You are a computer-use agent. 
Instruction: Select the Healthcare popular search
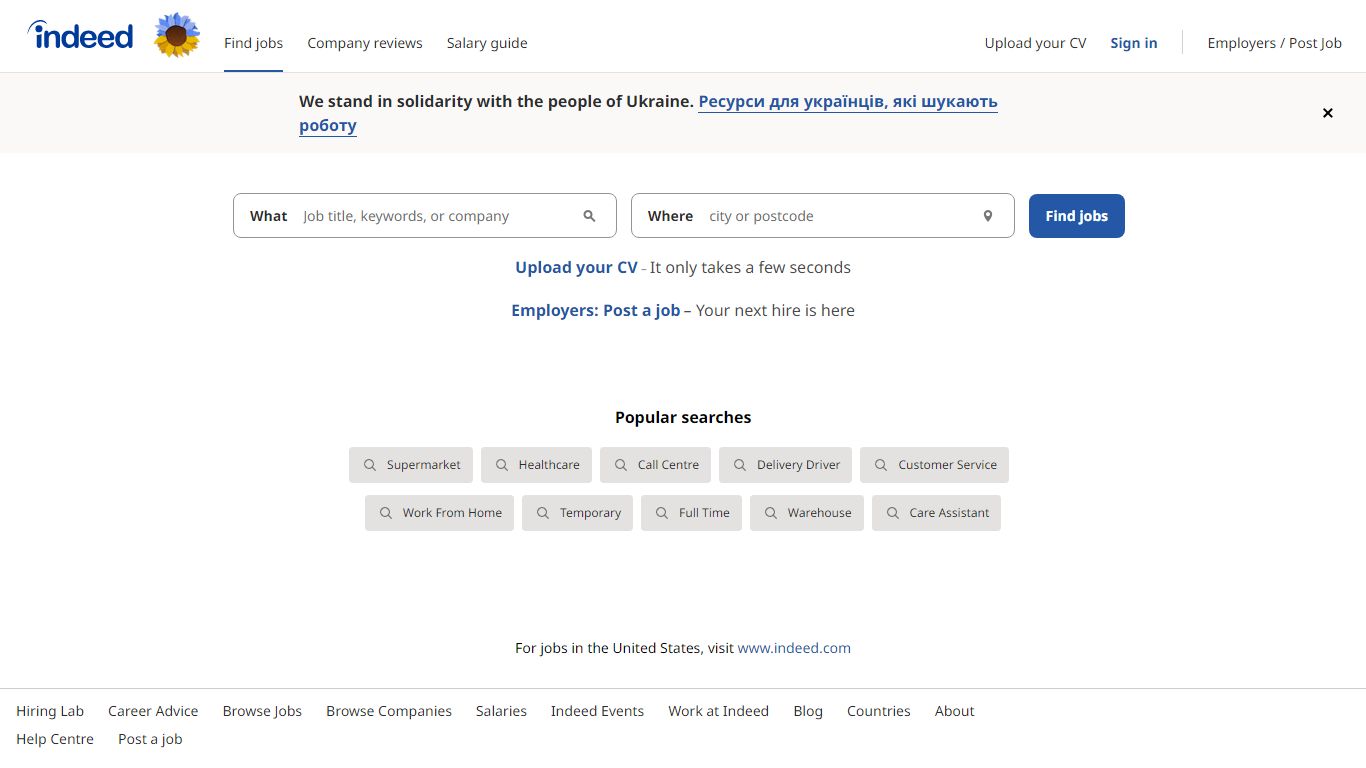(536, 464)
